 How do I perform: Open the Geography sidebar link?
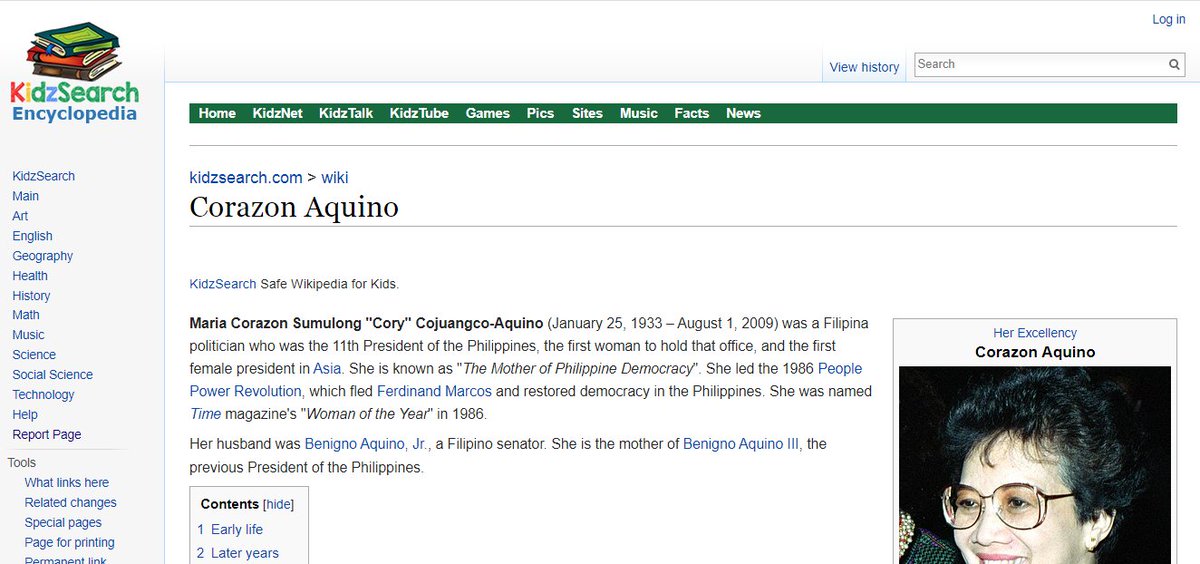(x=42, y=256)
